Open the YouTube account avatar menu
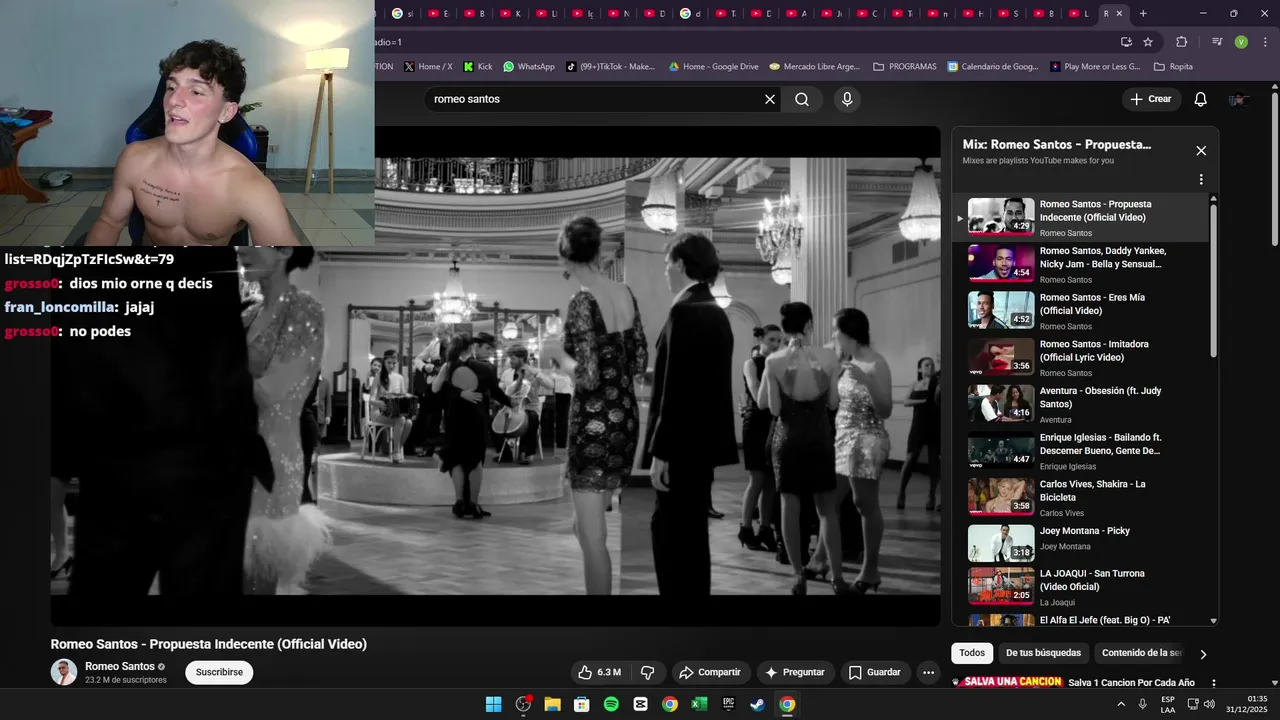This screenshot has height=720, width=1280. pos(1238,99)
